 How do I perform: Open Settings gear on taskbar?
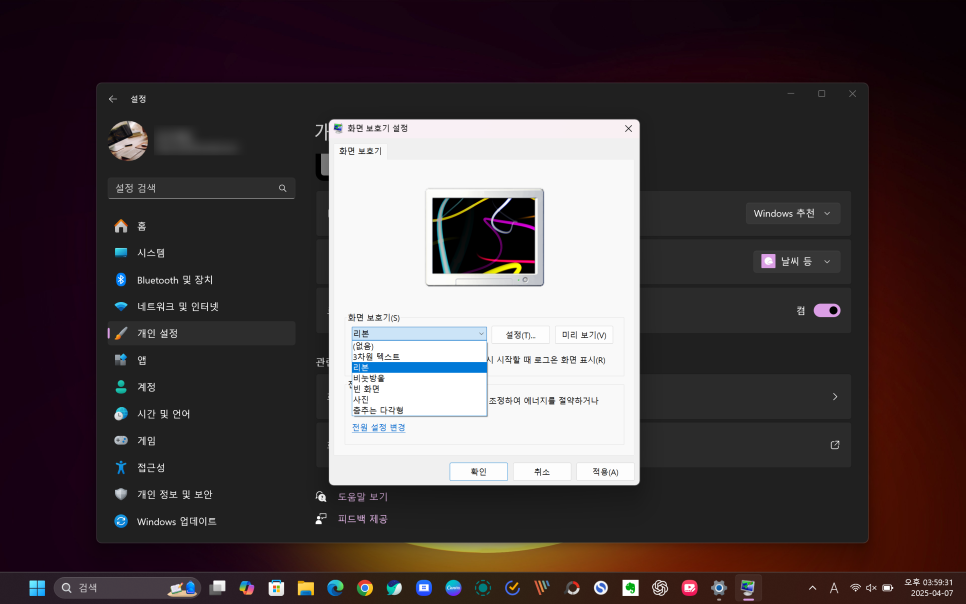[x=719, y=588]
